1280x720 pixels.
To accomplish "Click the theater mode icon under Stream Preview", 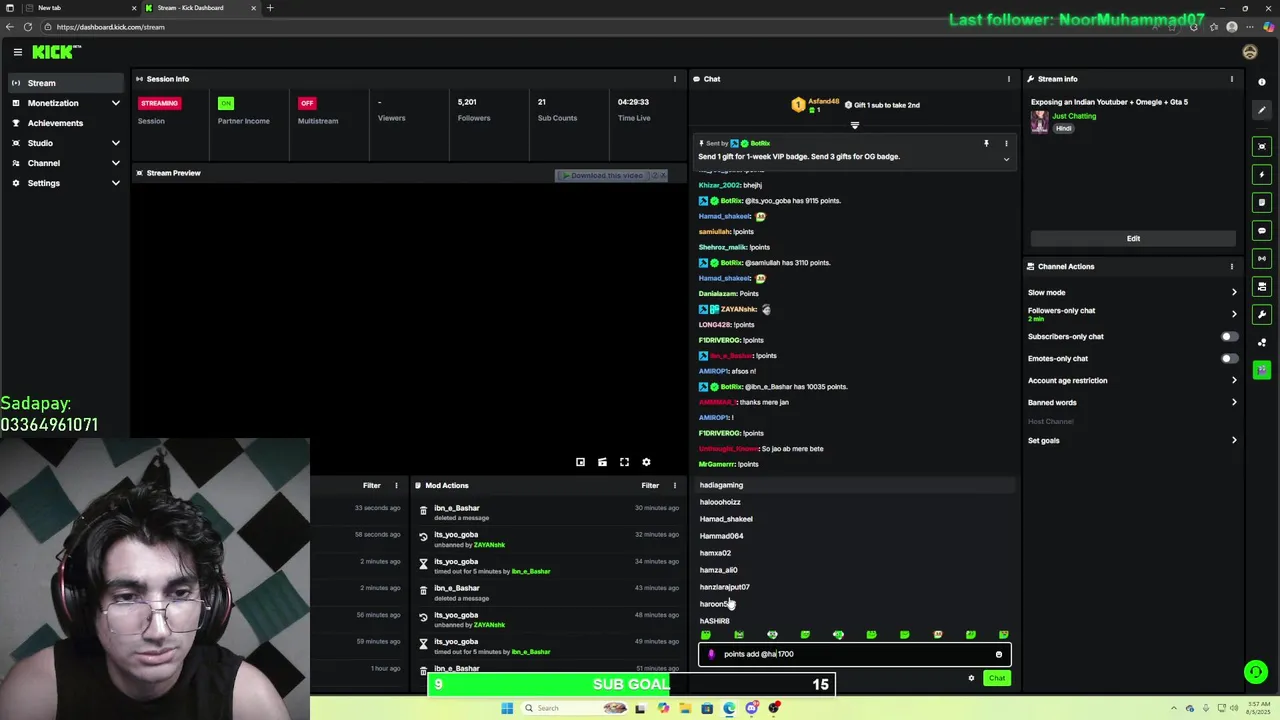I will (x=602, y=462).
